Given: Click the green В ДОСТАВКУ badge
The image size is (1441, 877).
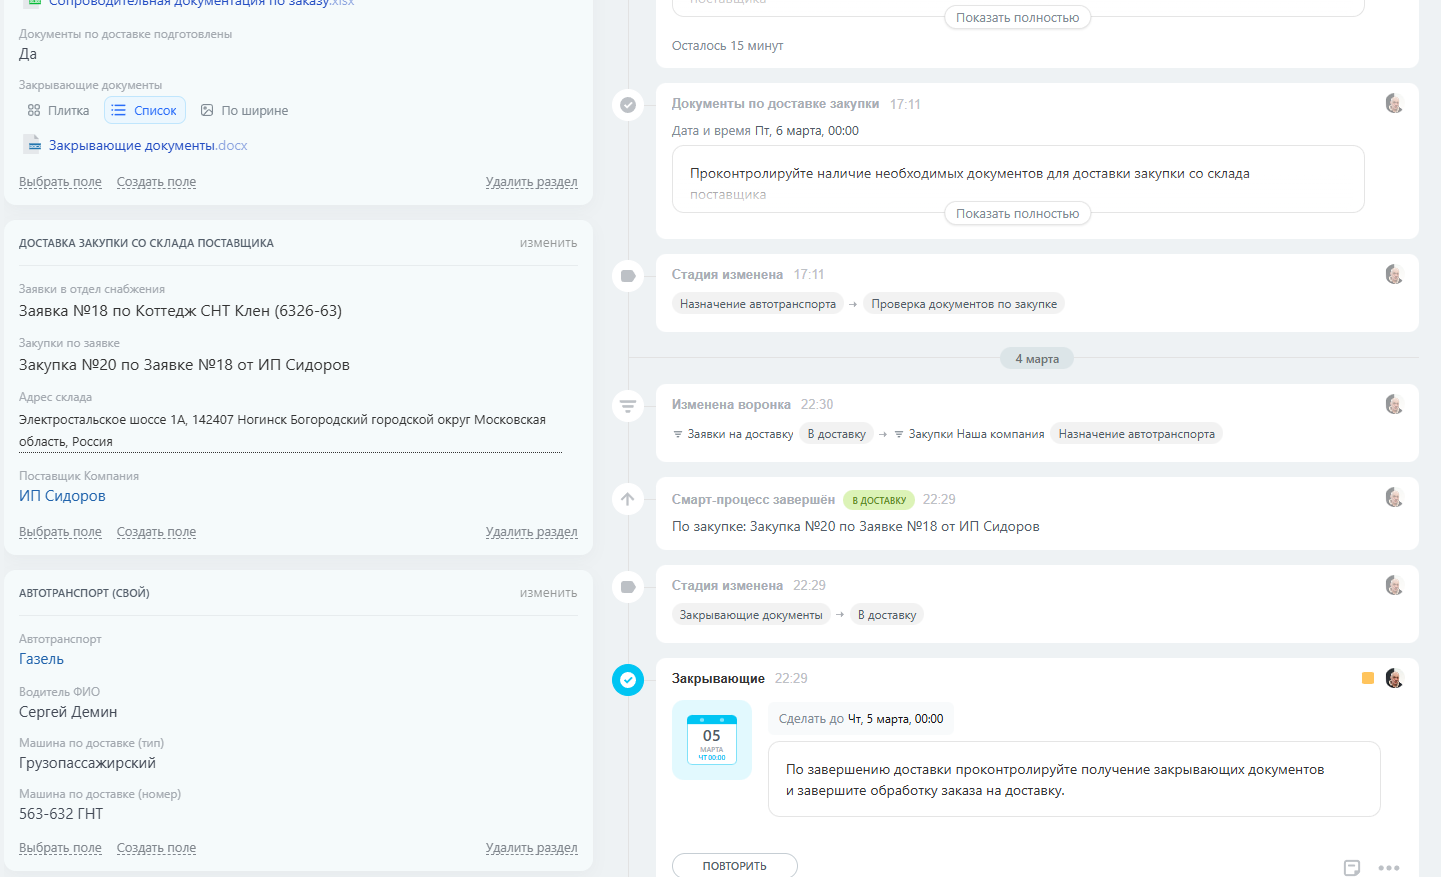Looking at the screenshot, I should pyautogui.click(x=879, y=500).
